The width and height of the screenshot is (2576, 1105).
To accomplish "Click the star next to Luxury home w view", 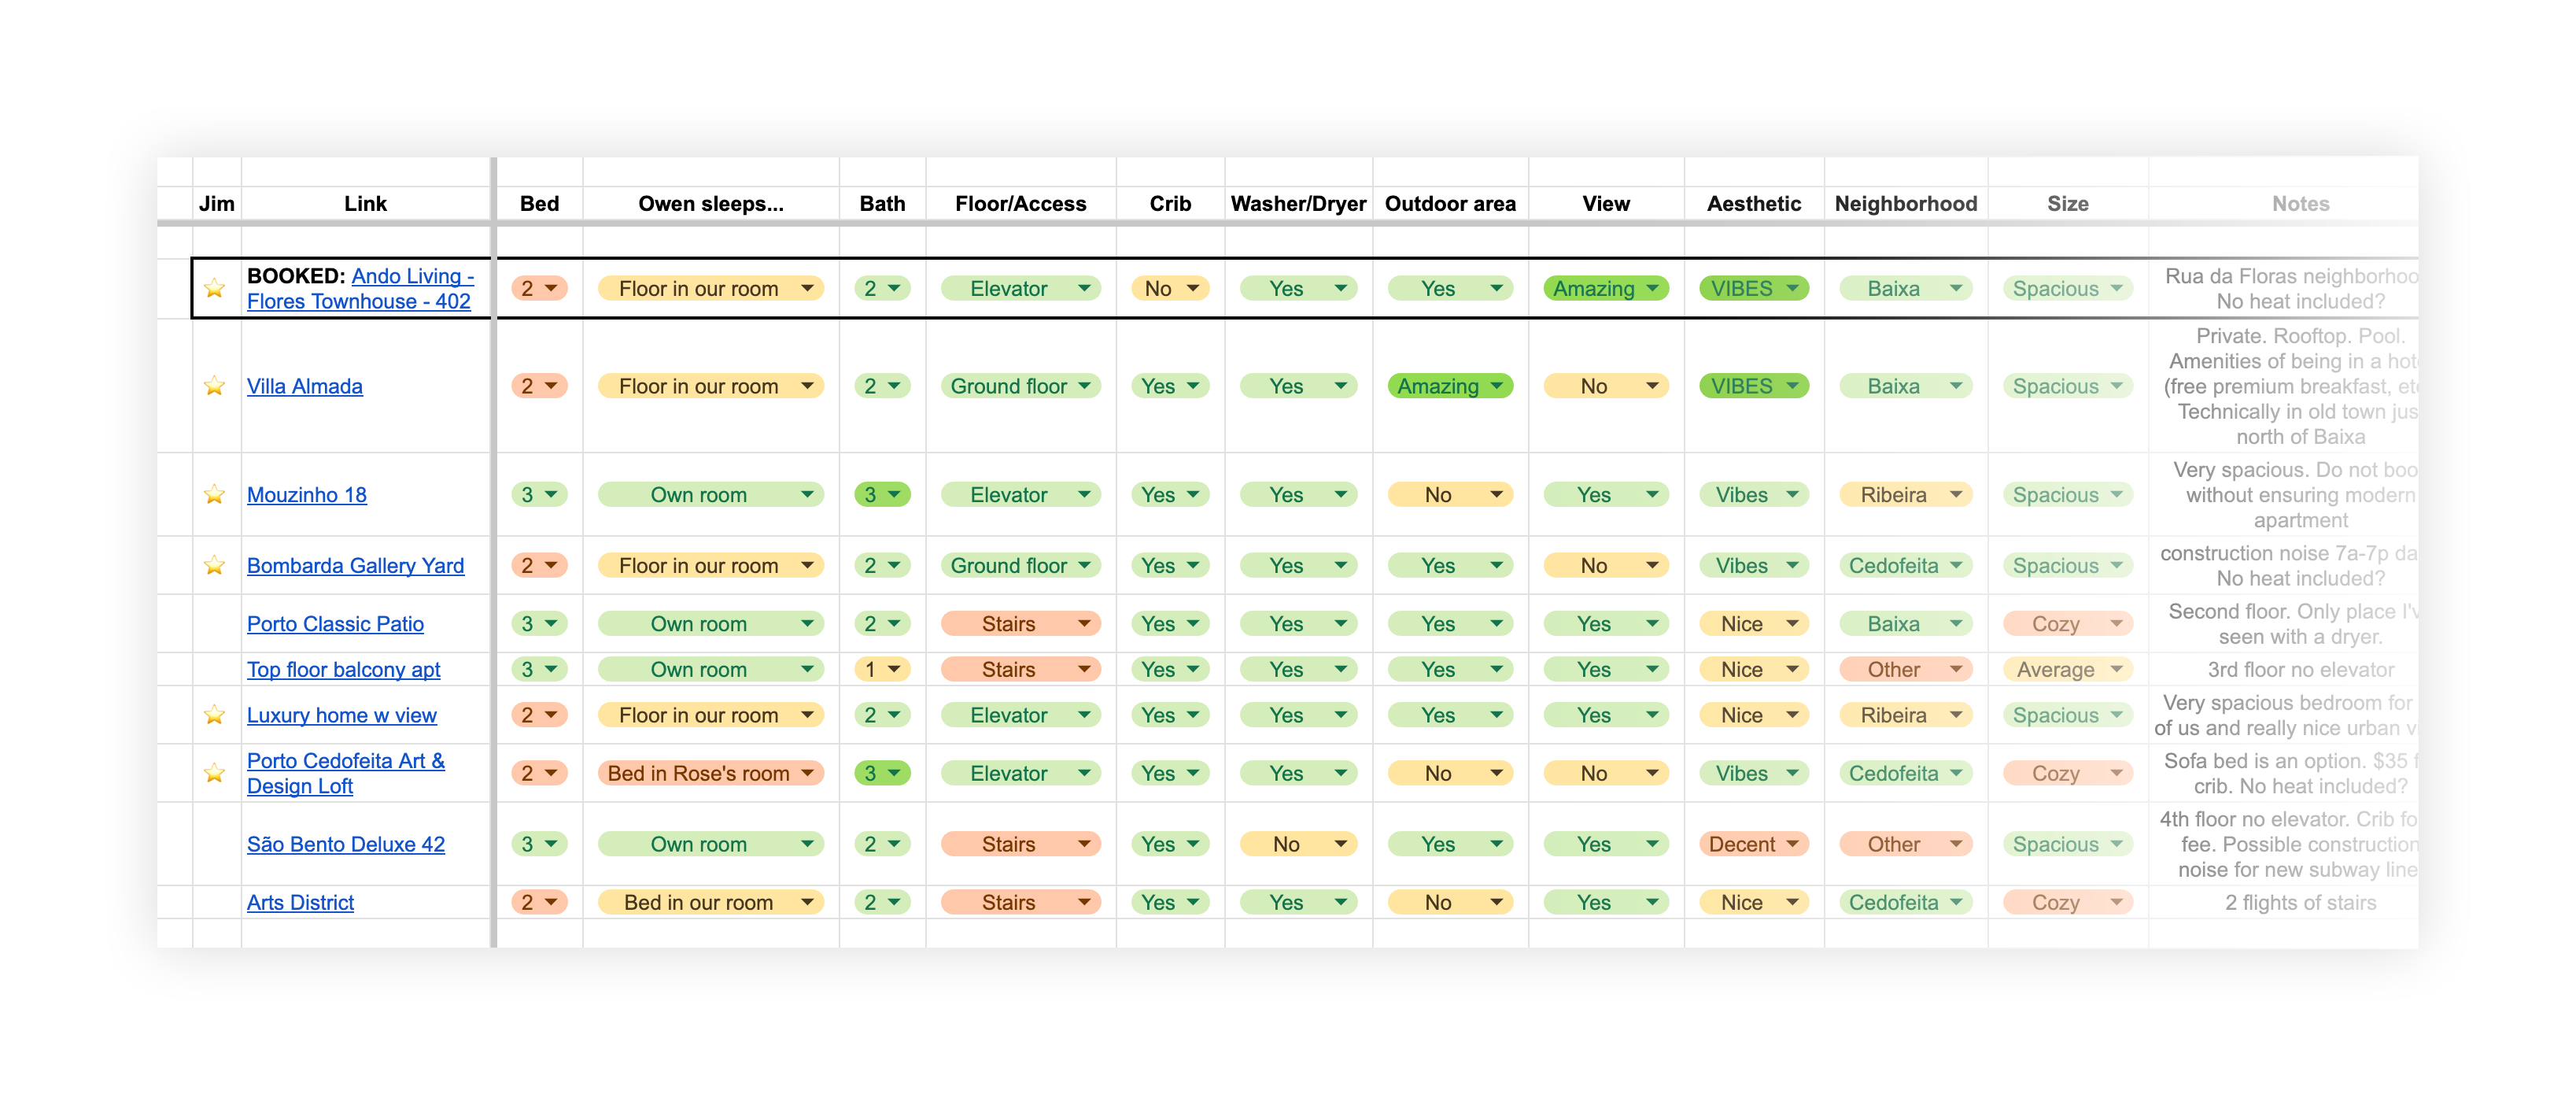I will 215,714.
